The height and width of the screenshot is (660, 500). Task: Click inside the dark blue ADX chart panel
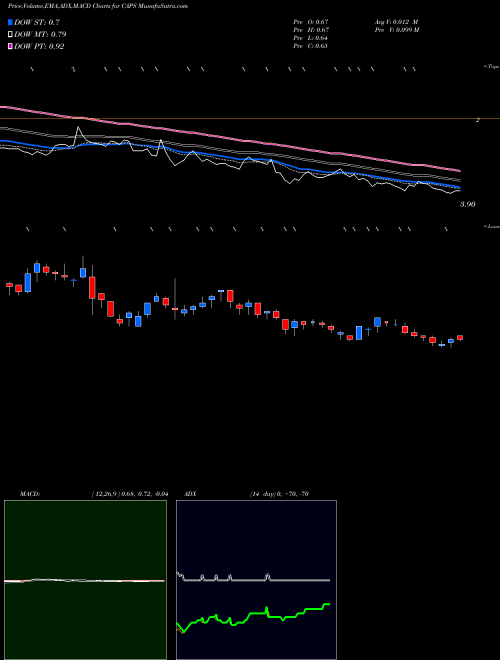(x=256, y=580)
